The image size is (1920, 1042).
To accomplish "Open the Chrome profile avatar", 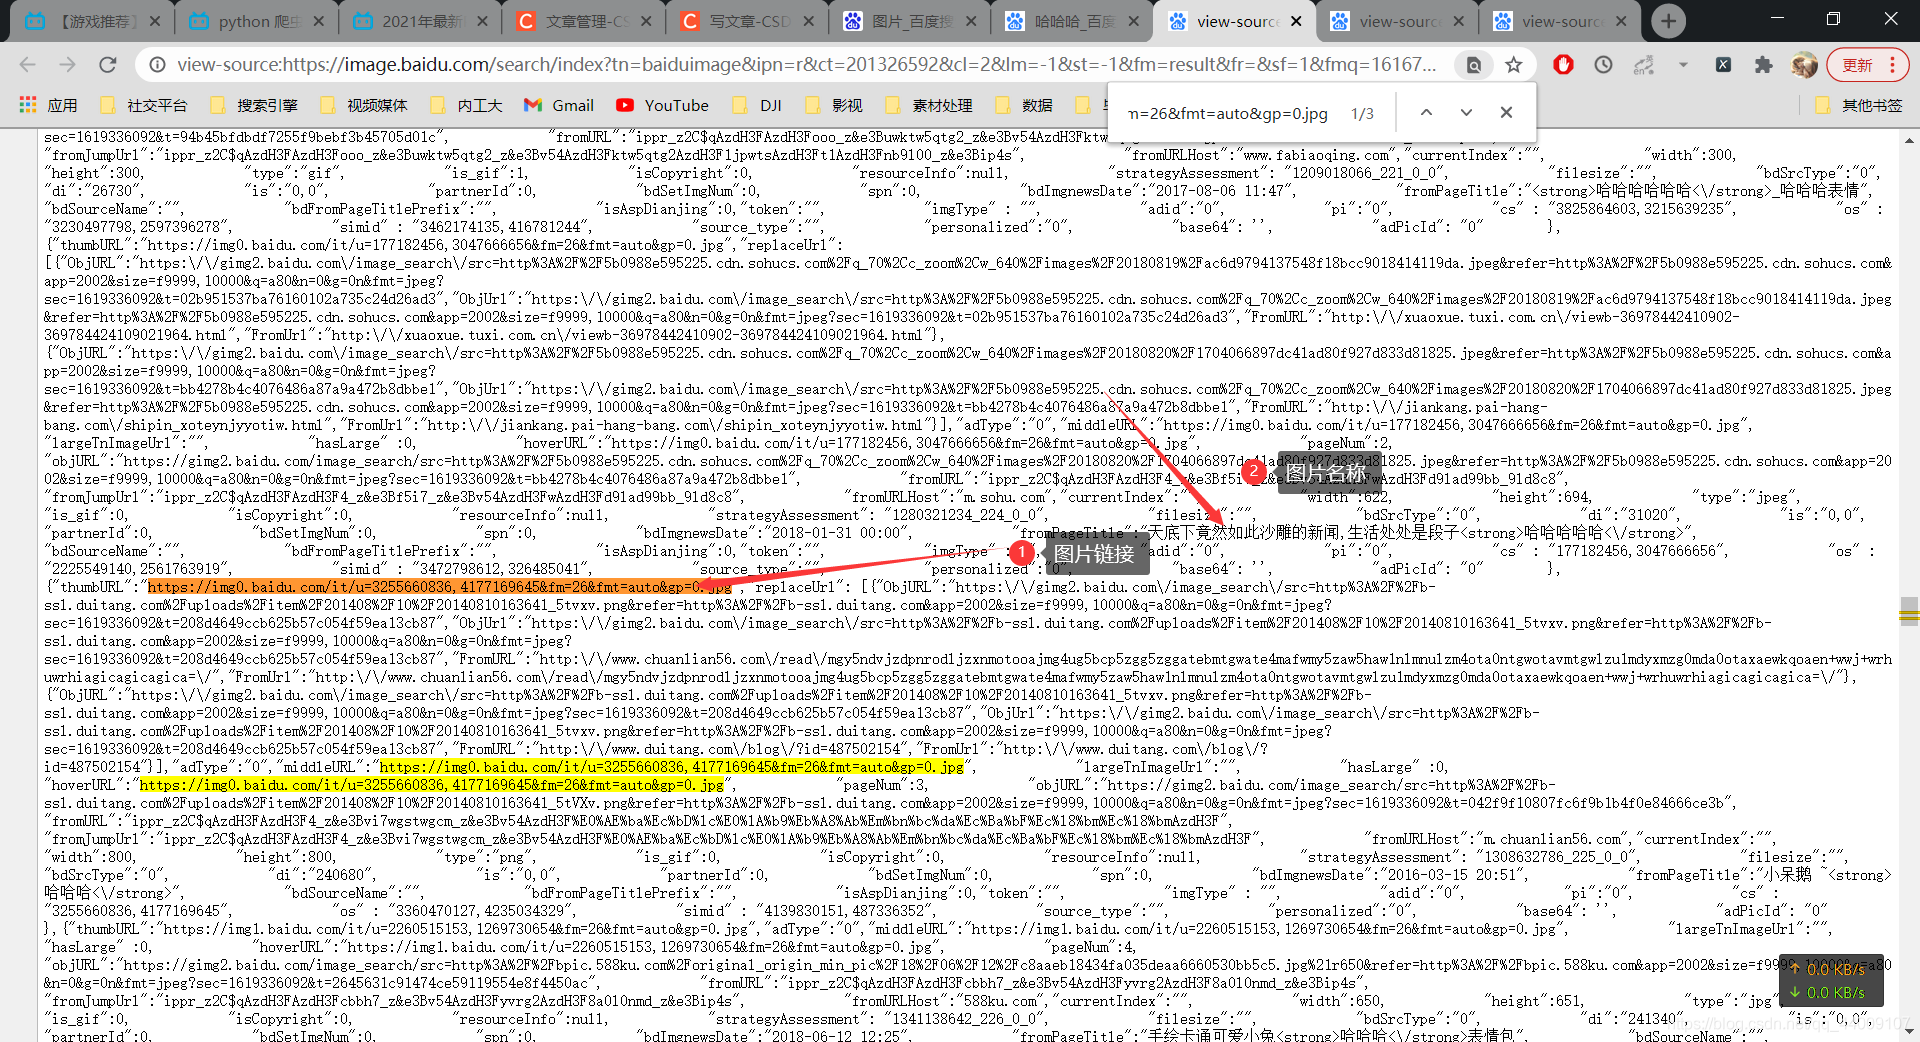I will (x=1804, y=65).
